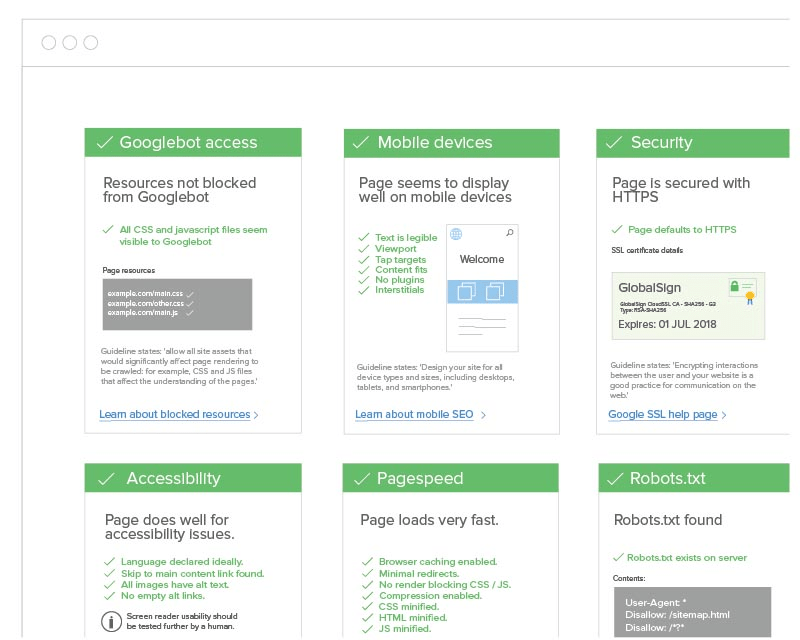Click the checkmark icon on the Security header
The height and width of the screenshot is (640, 800).
613,142
